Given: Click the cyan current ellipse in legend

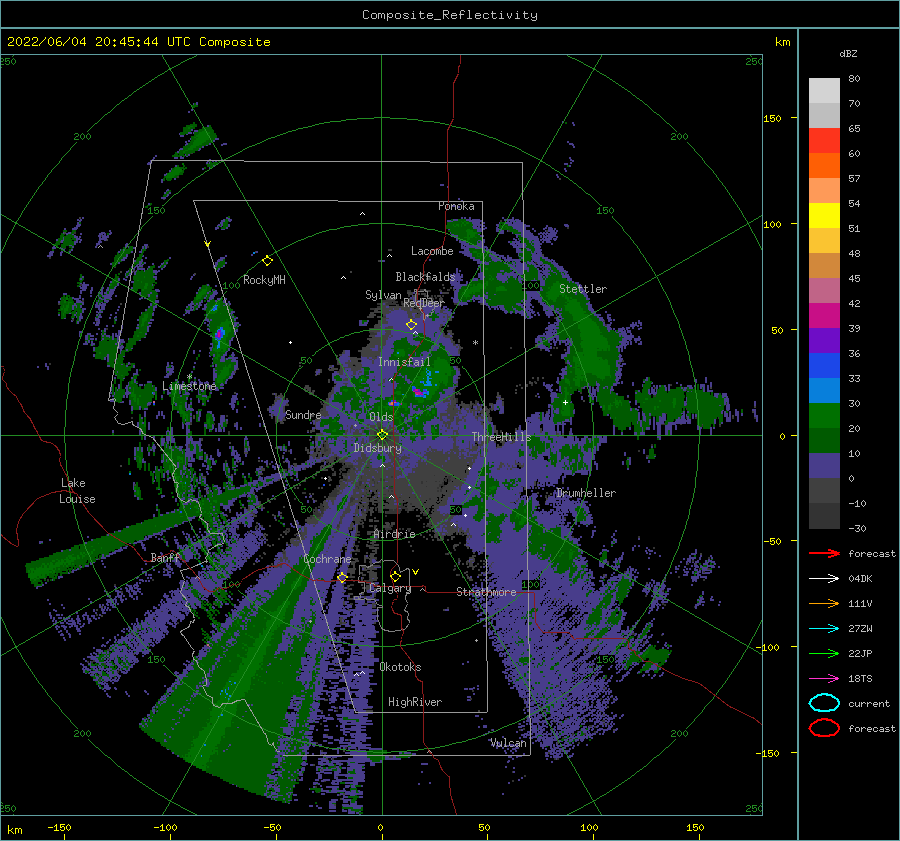Looking at the screenshot, I should (x=824, y=703).
